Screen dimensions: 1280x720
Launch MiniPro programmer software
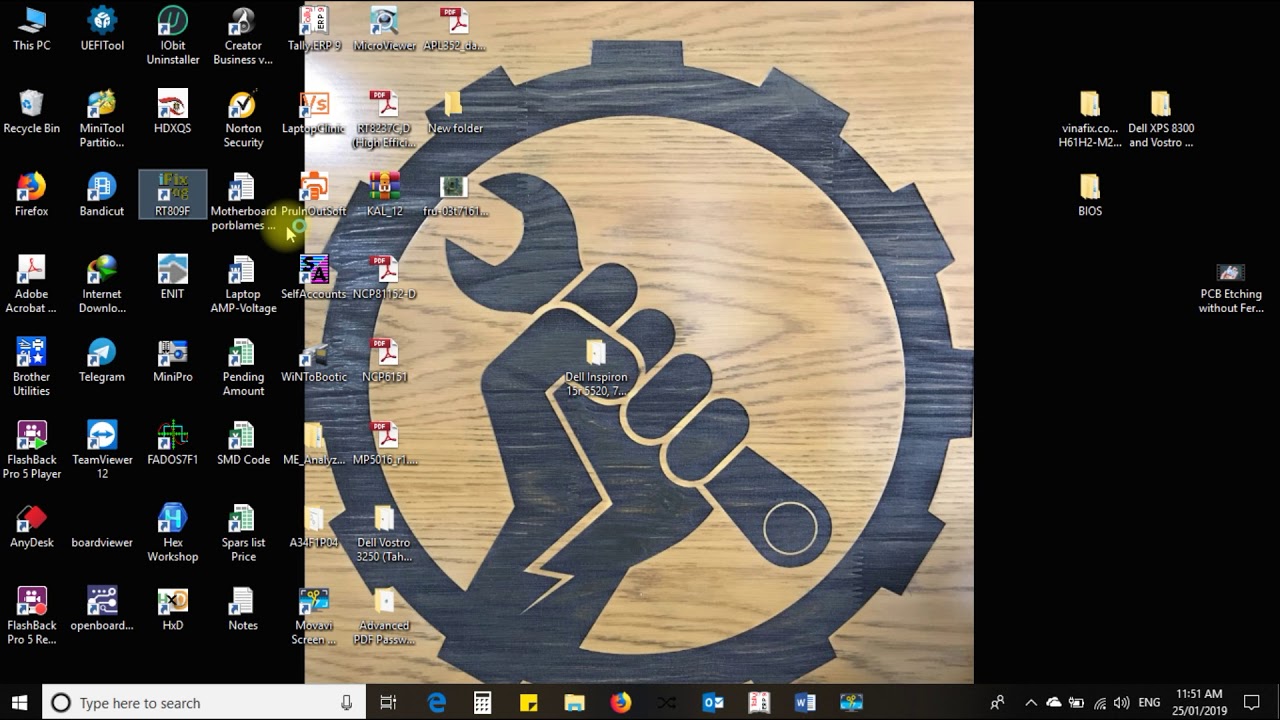pyautogui.click(x=173, y=361)
